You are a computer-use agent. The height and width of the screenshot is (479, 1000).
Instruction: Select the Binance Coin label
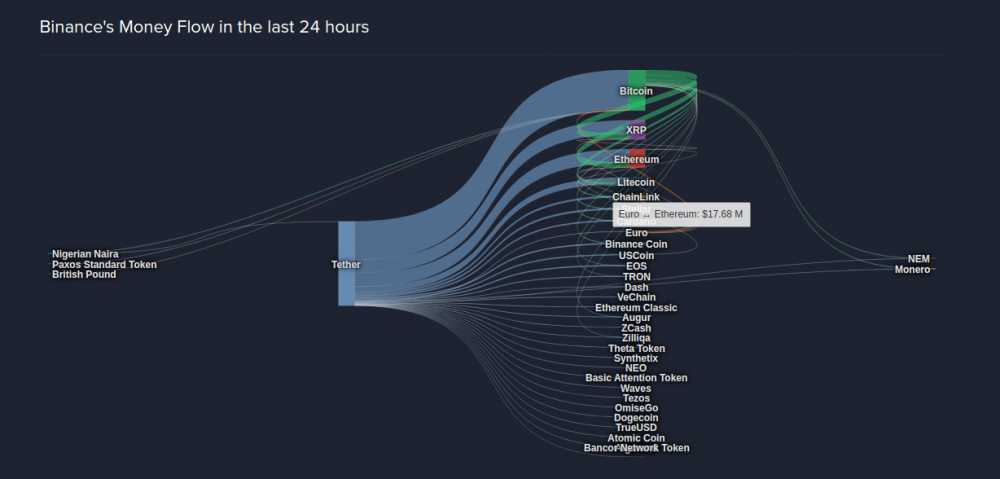click(636, 244)
